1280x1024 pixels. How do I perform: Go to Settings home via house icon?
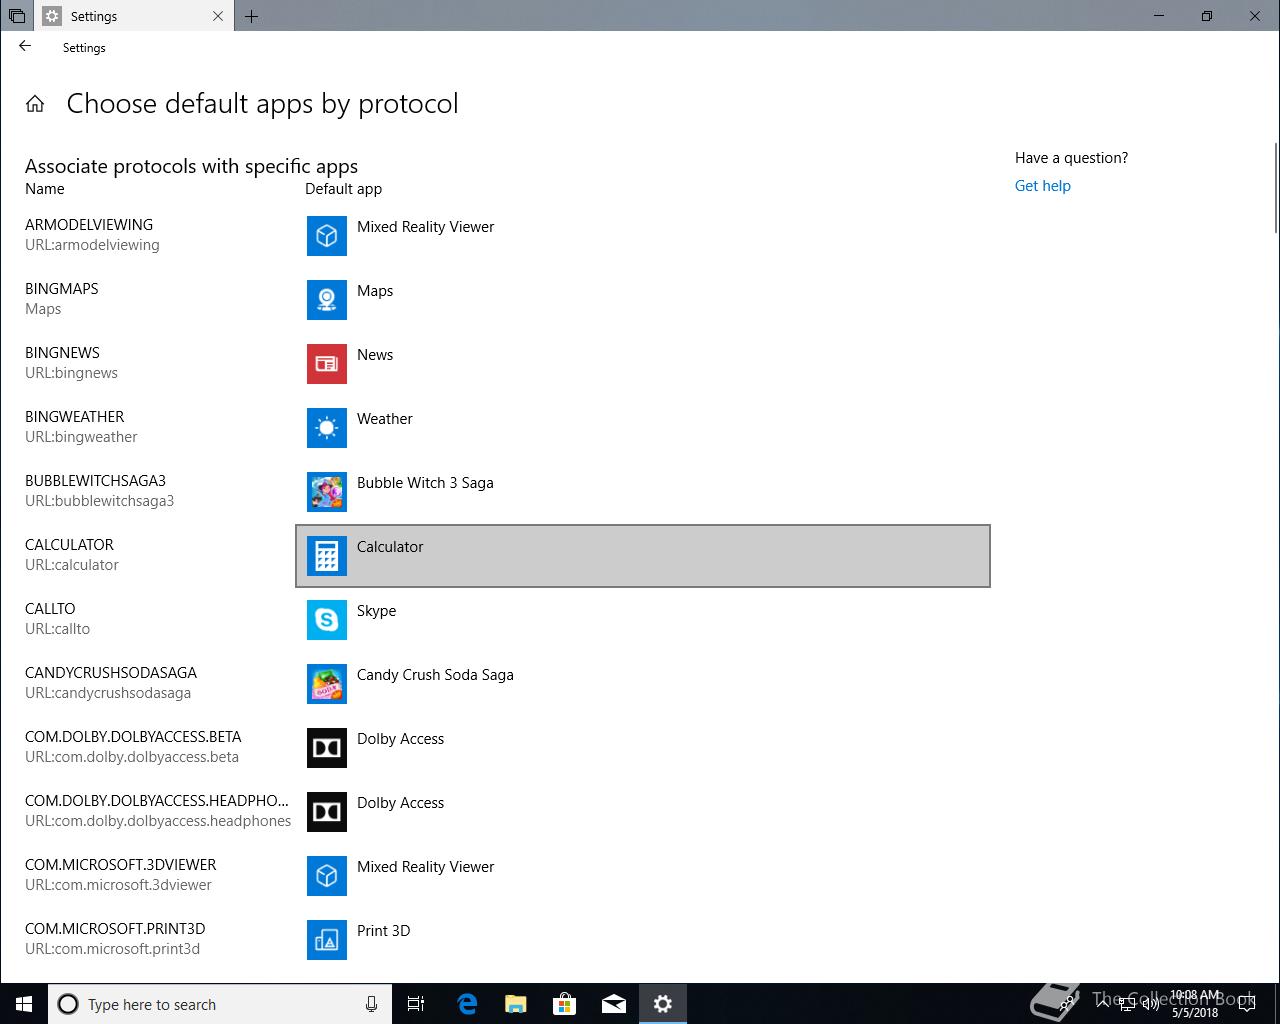[35, 104]
